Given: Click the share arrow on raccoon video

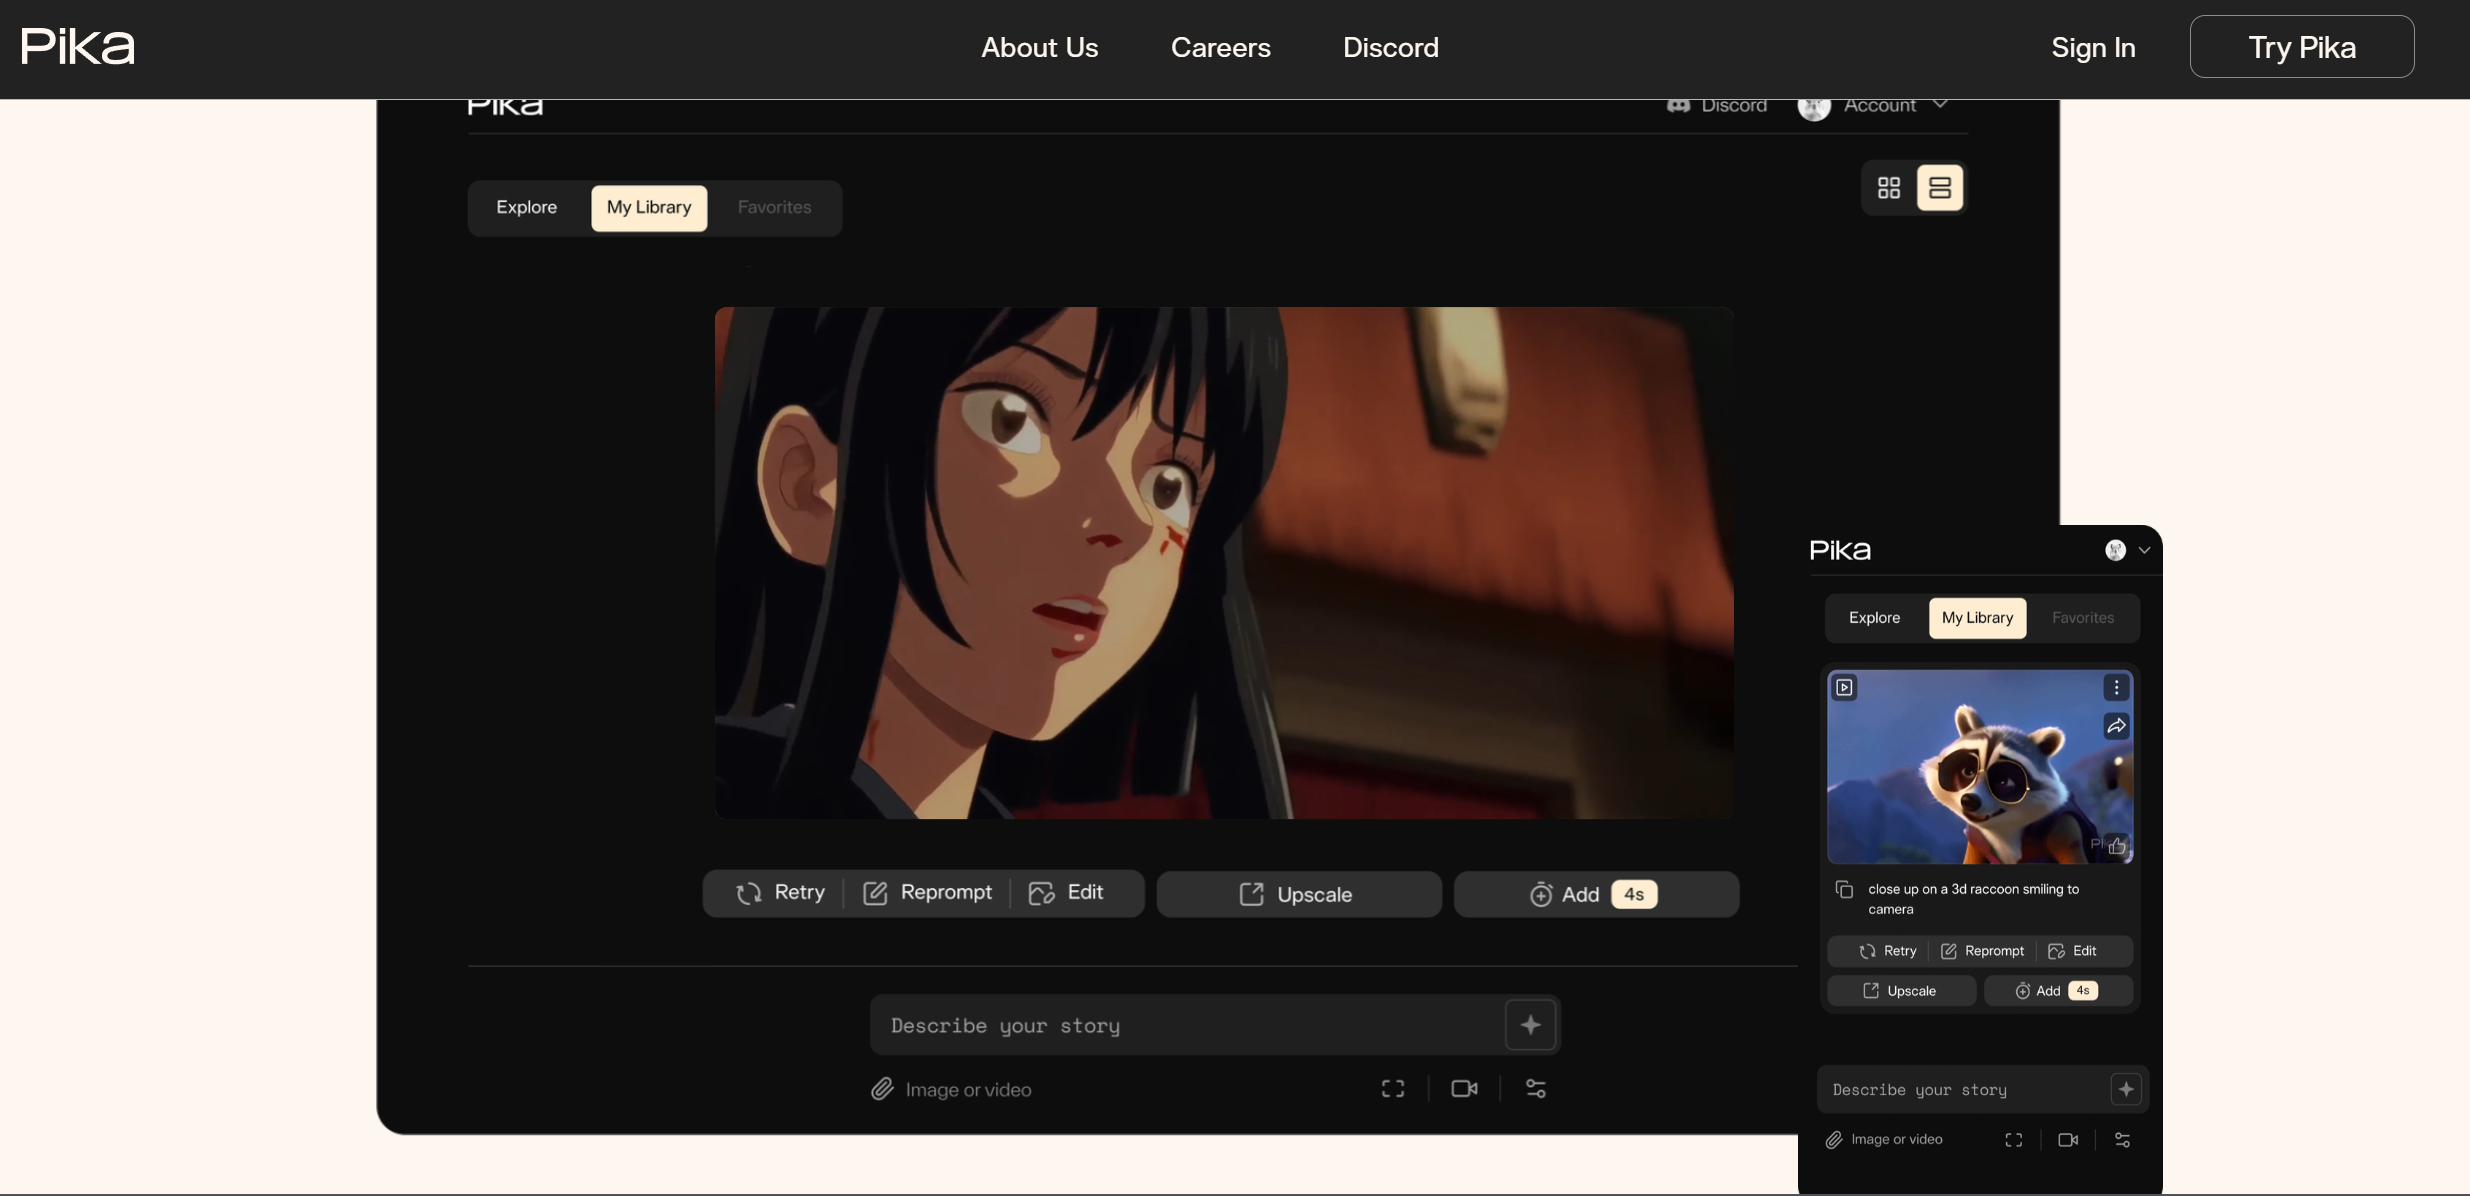Looking at the screenshot, I should coord(2116,726).
